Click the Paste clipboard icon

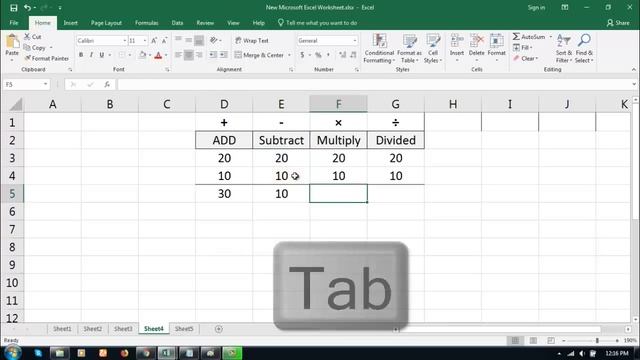(12, 42)
